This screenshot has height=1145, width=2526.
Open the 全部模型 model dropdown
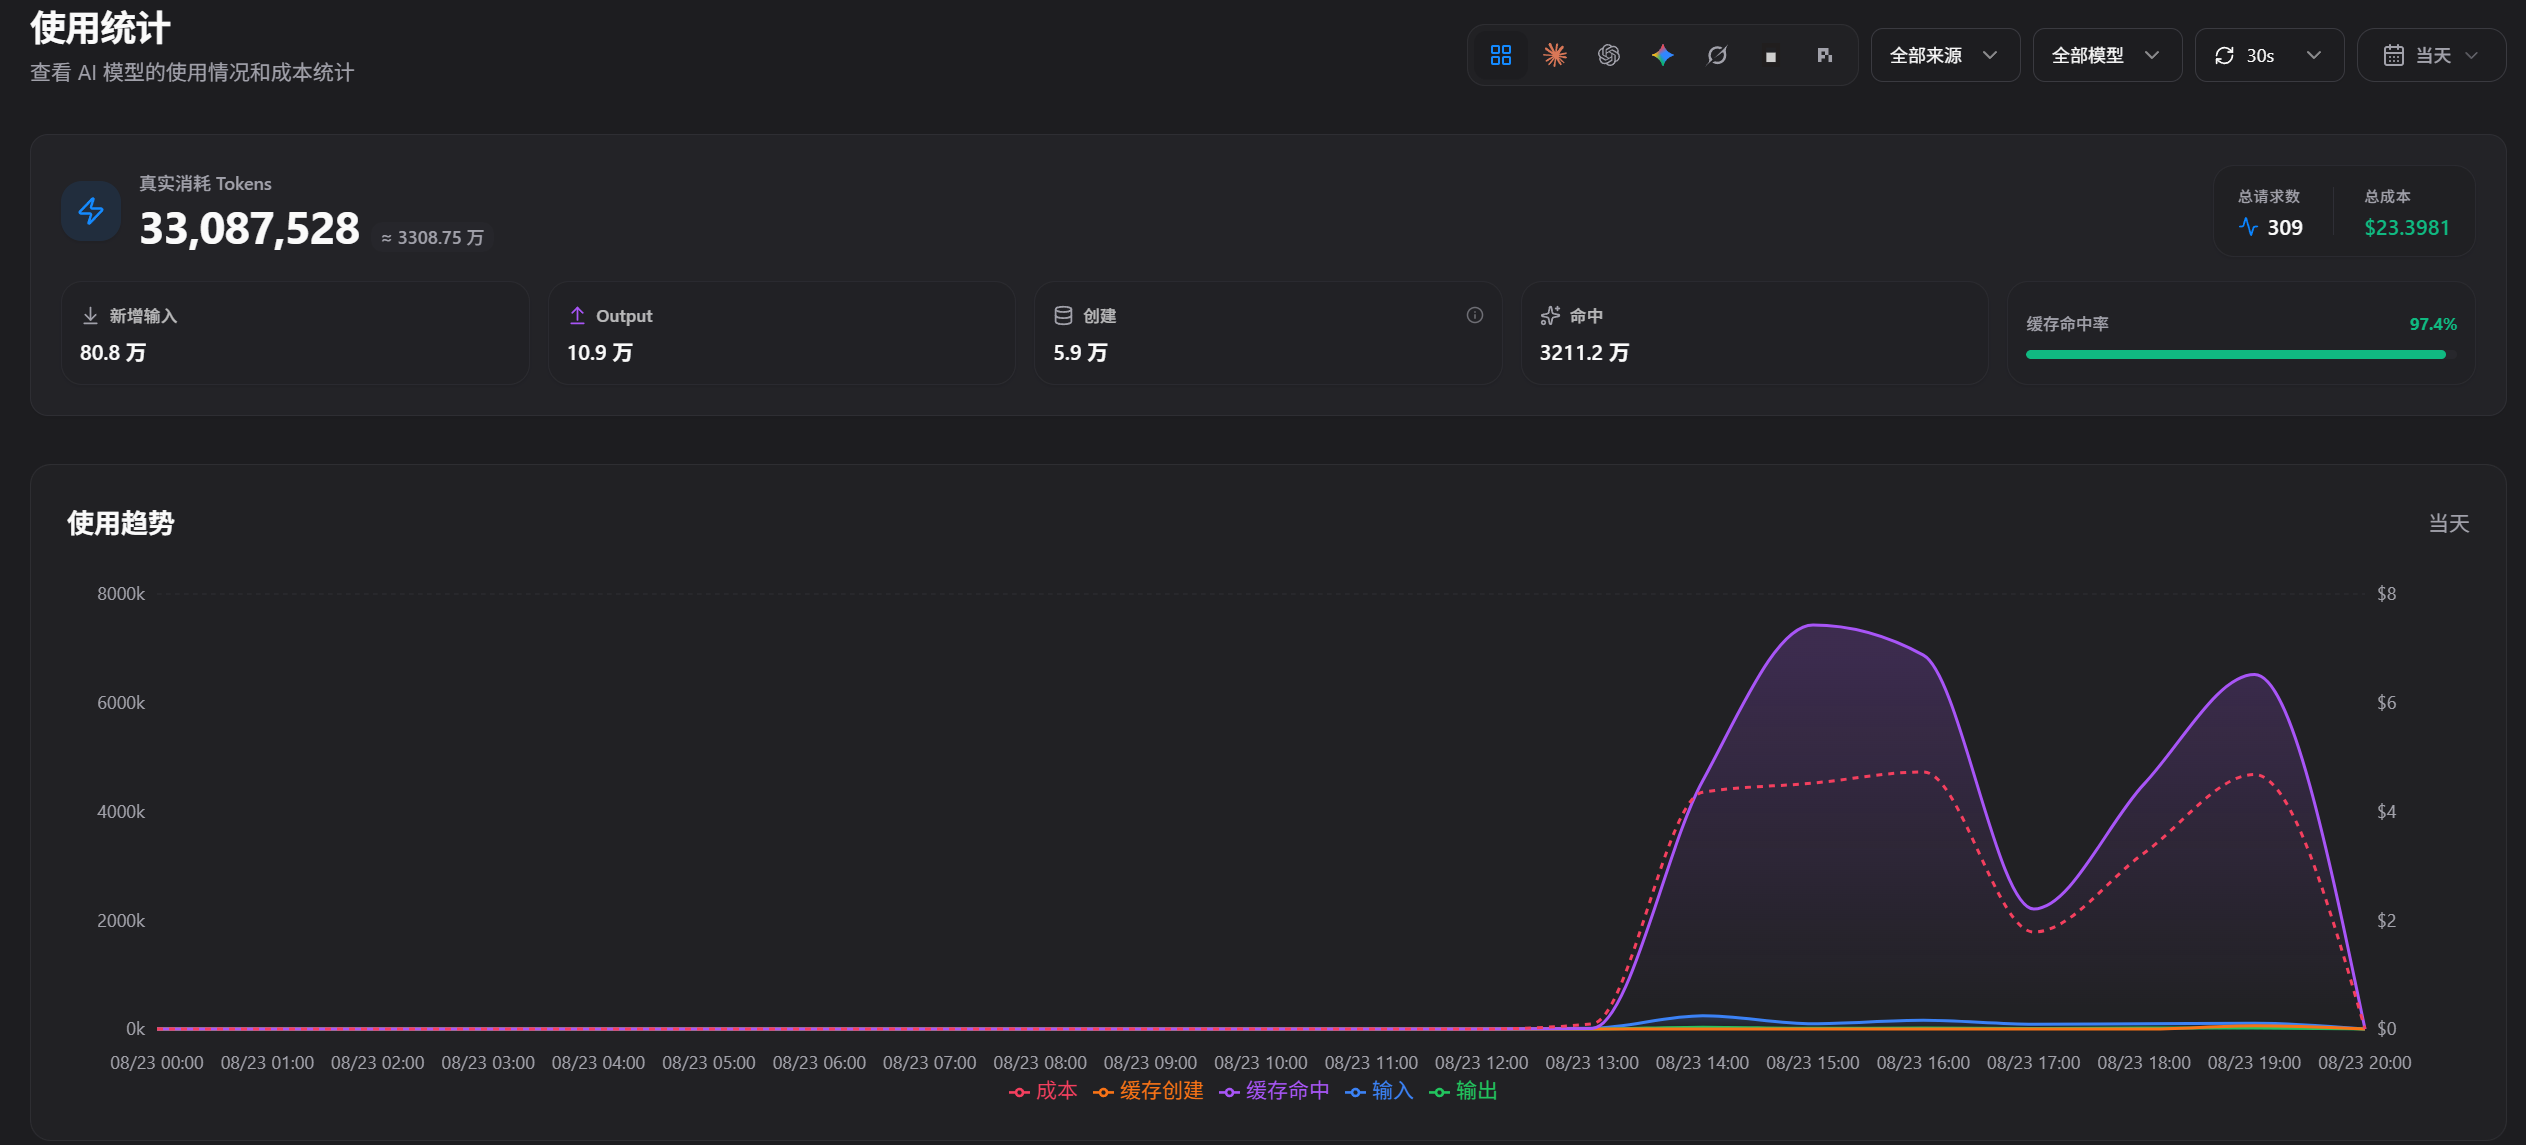[x=2107, y=55]
